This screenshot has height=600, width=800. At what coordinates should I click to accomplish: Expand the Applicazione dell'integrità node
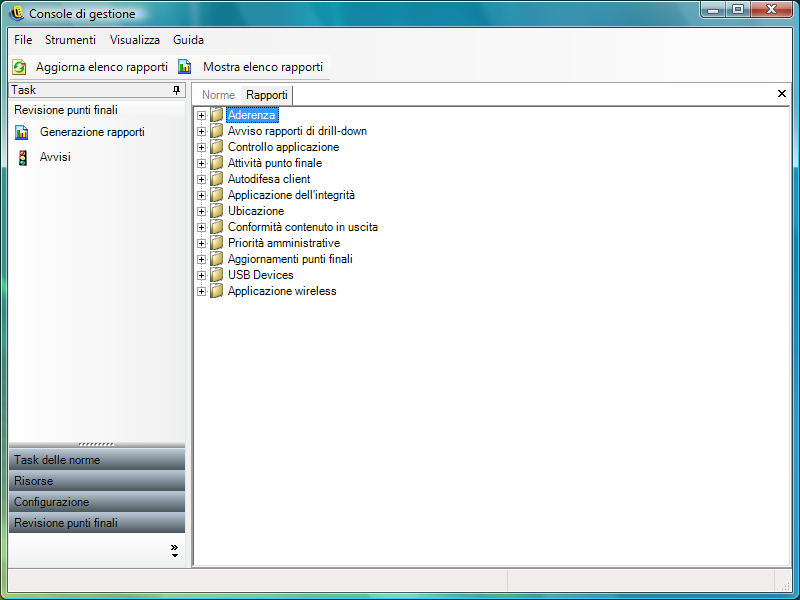(x=202, y=195)
